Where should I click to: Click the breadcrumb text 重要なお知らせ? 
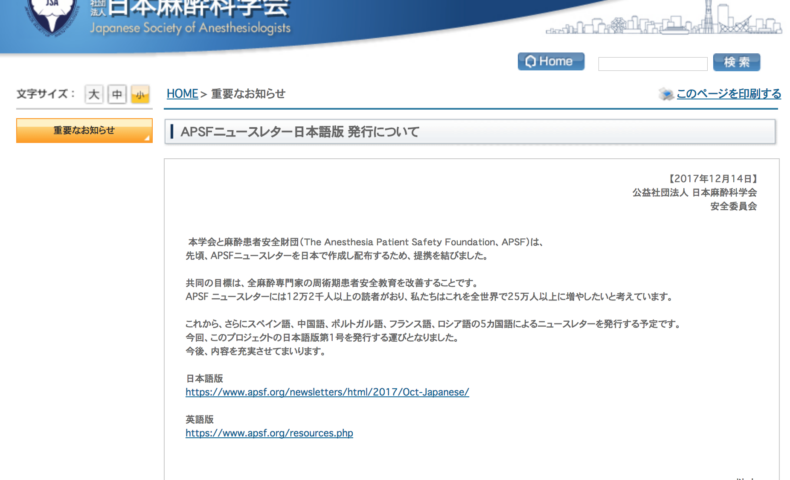pos(248,94)
